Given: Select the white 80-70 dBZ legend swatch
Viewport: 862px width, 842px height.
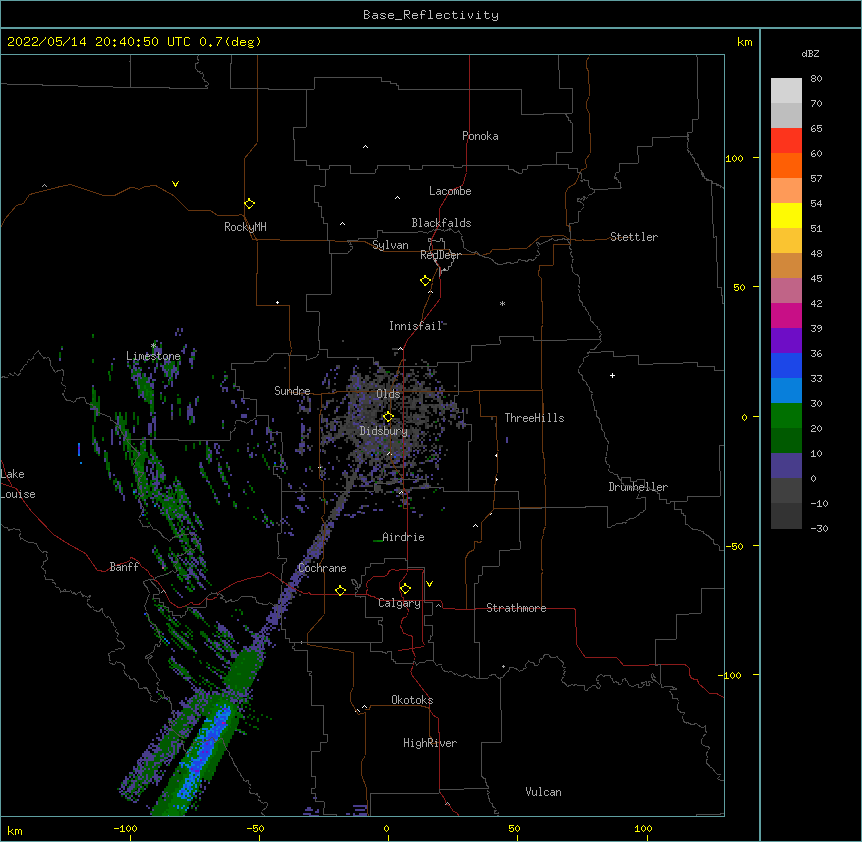Looking at the screenshot, I should click(786, 91).
